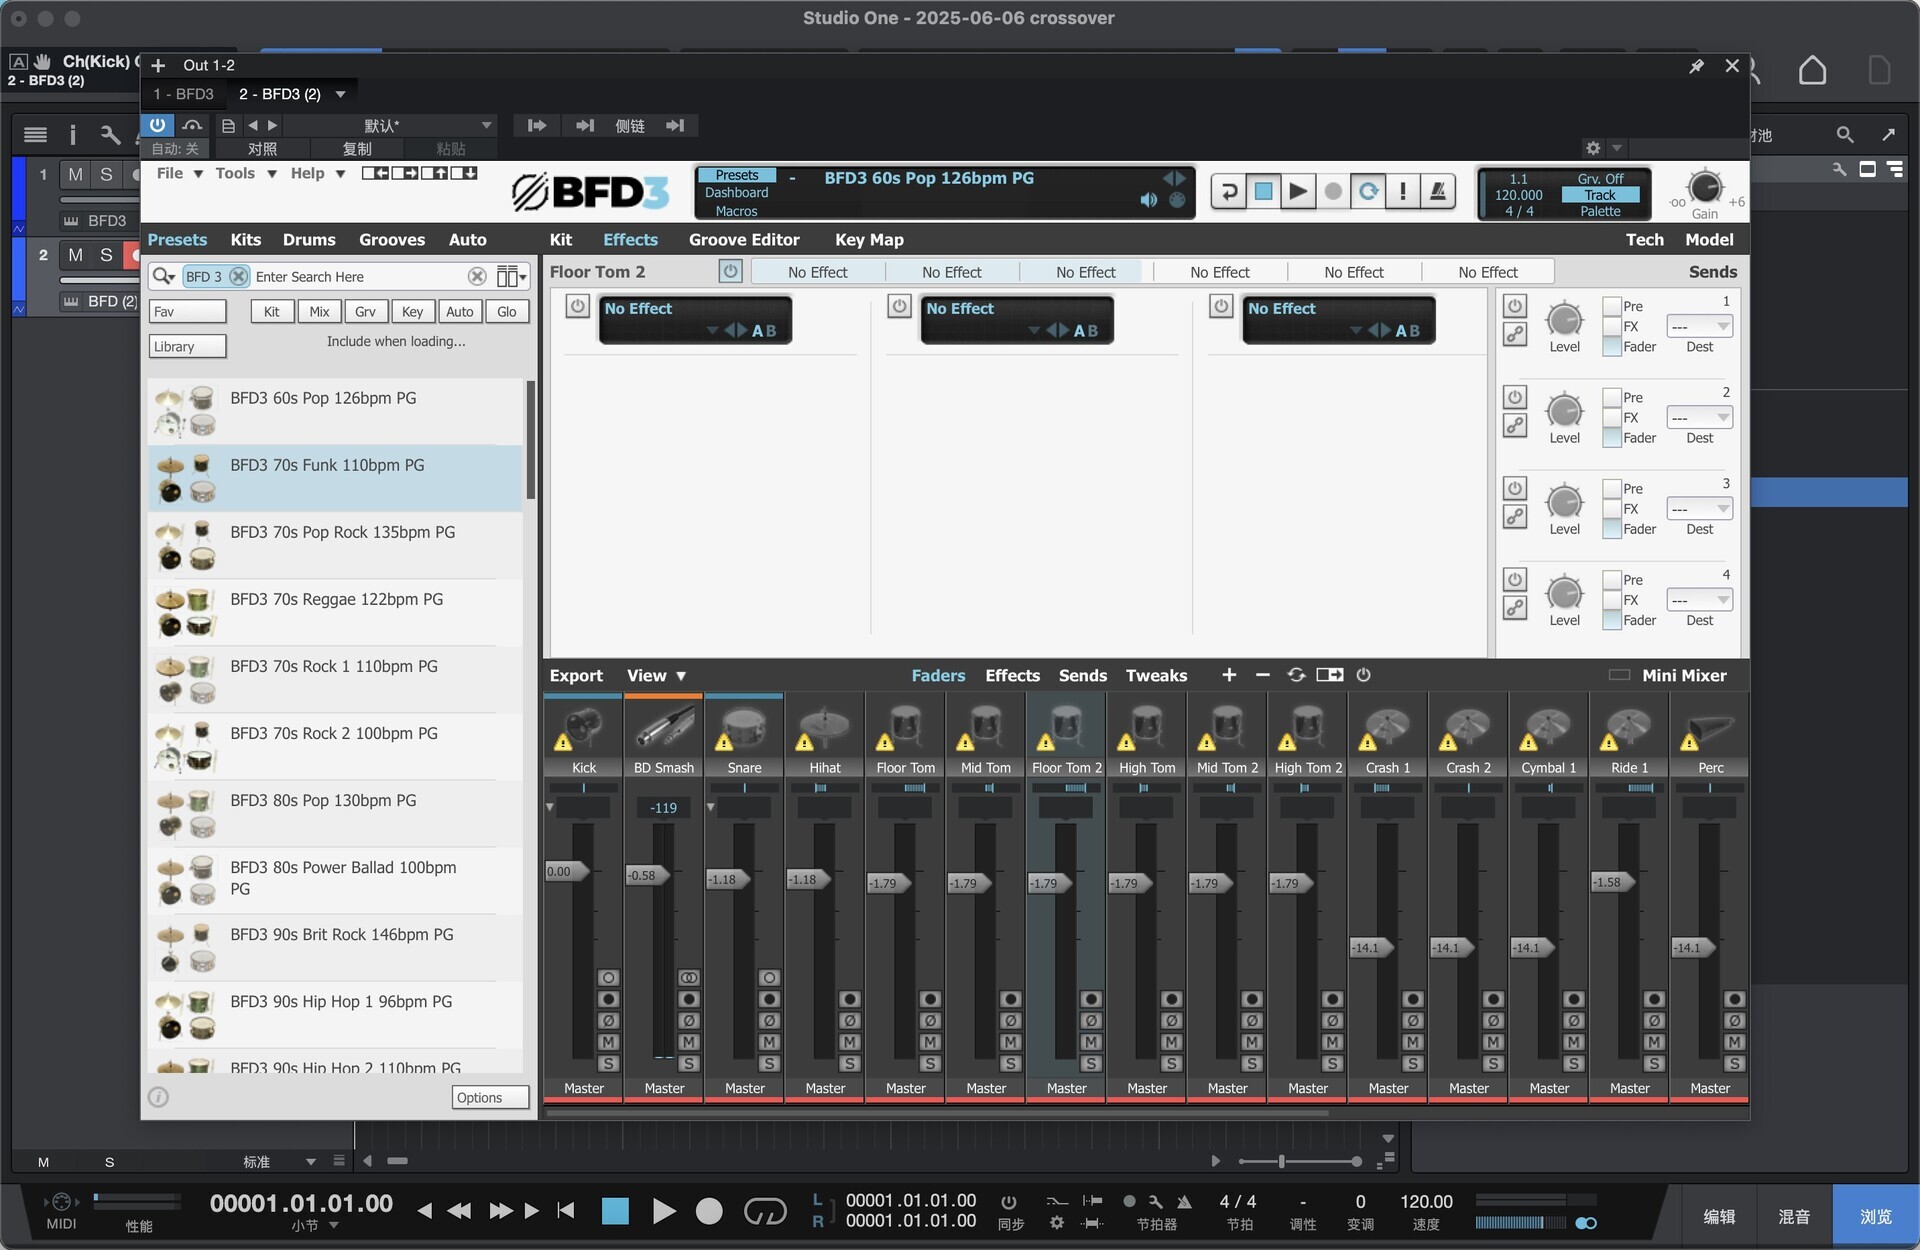This screenshot has width=1920, height=1250.
Task: Click the mixer reset refresh icon
Action: click(1296, 675)
